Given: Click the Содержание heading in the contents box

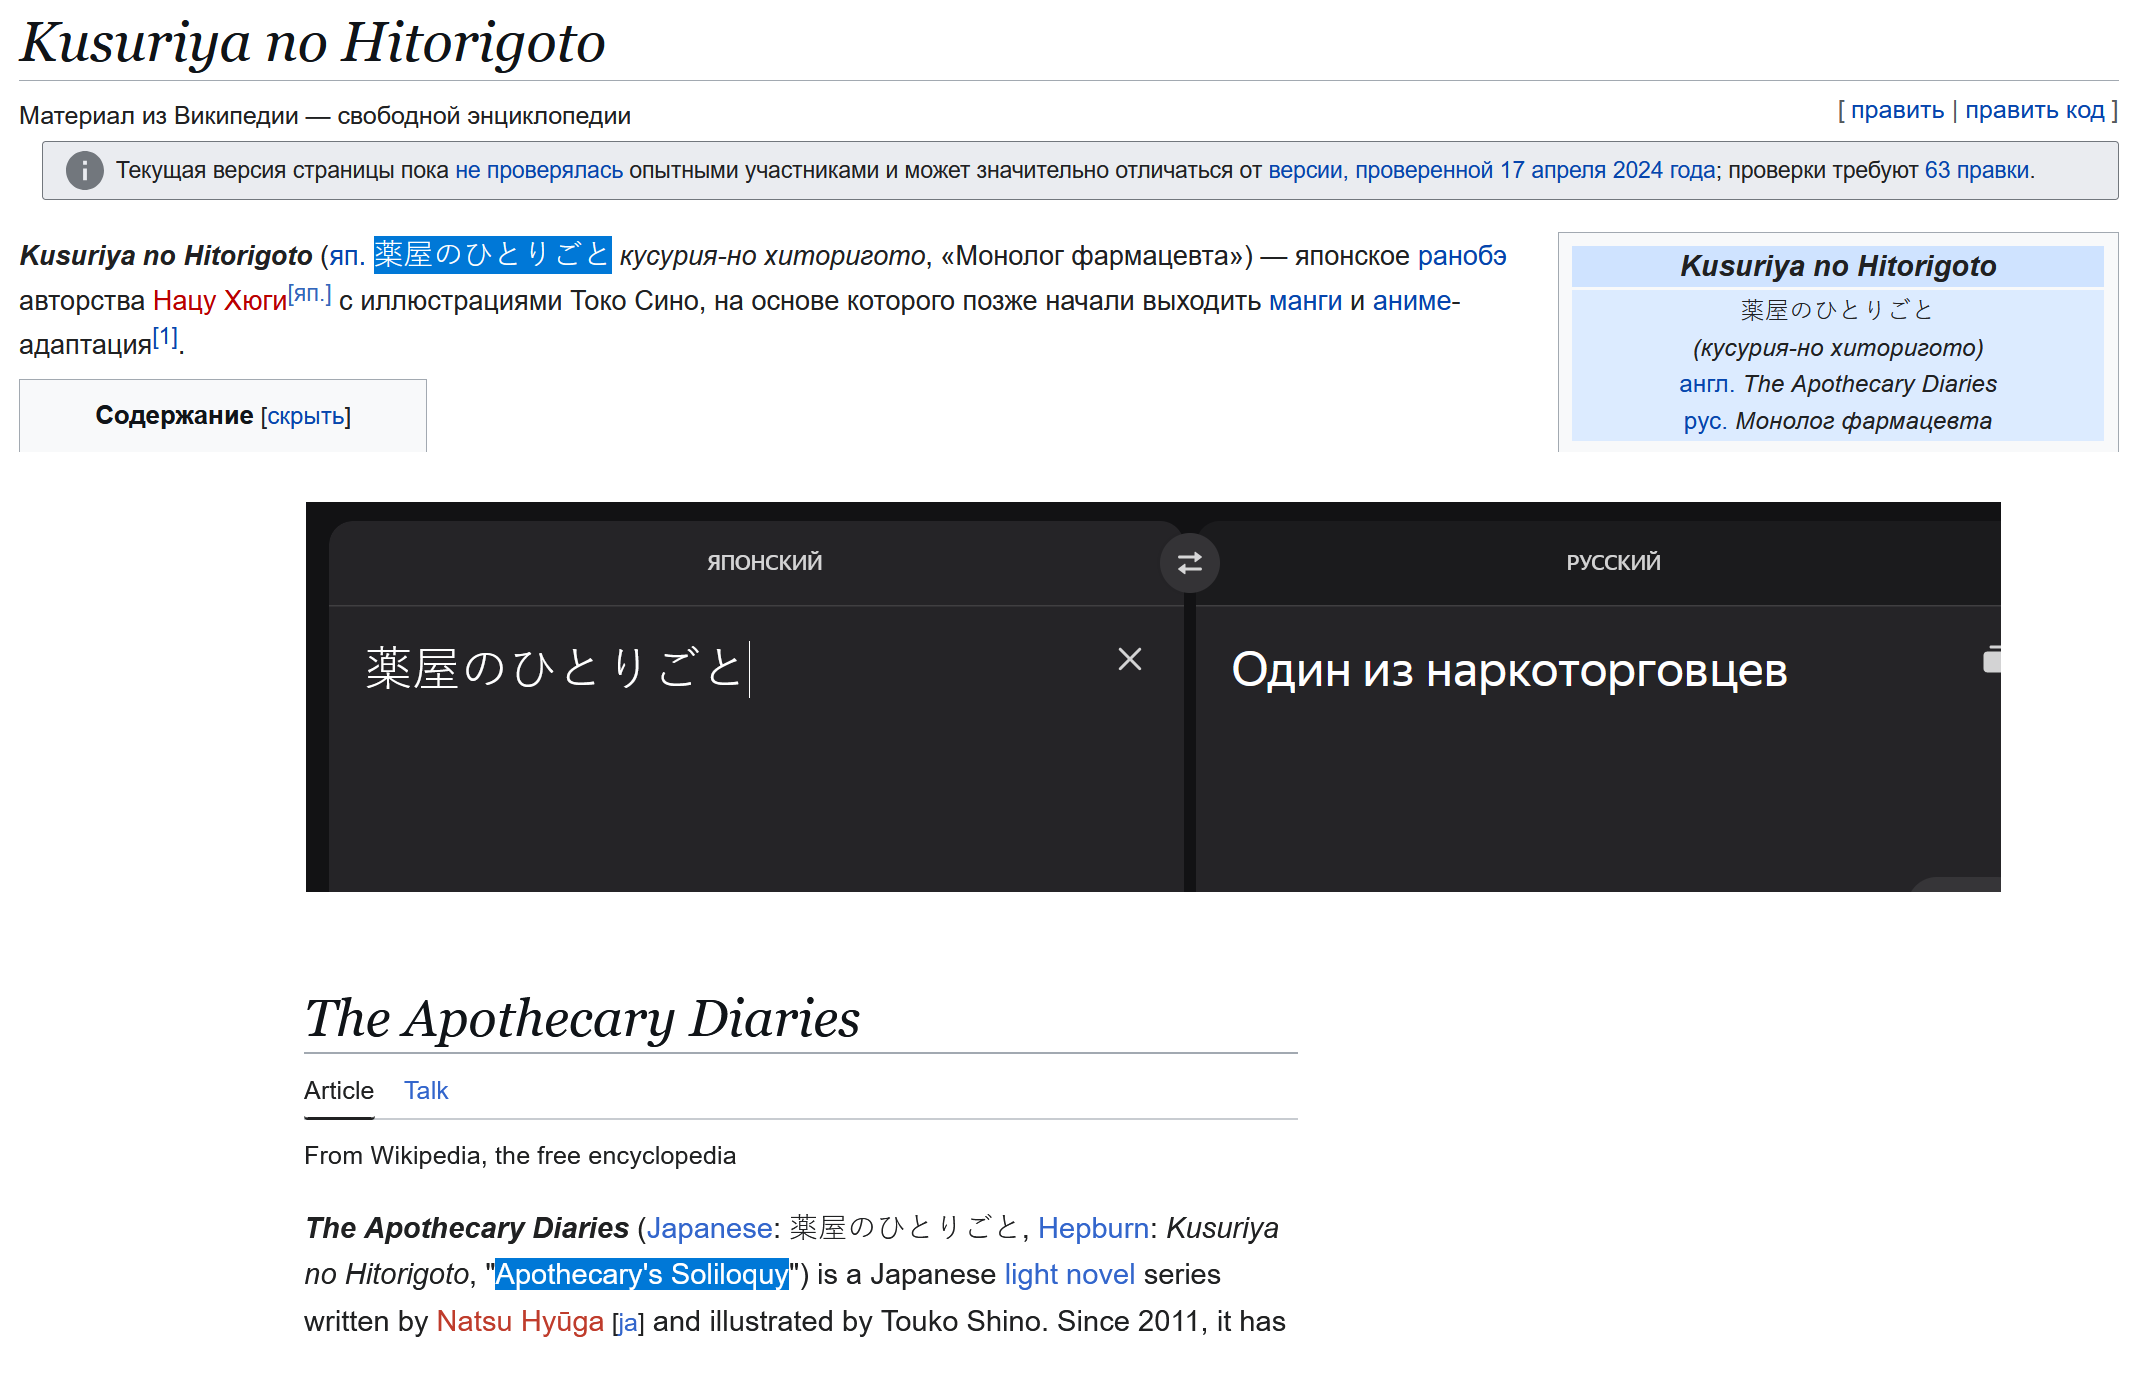Looking at the screenshot, I should (174, 416).
